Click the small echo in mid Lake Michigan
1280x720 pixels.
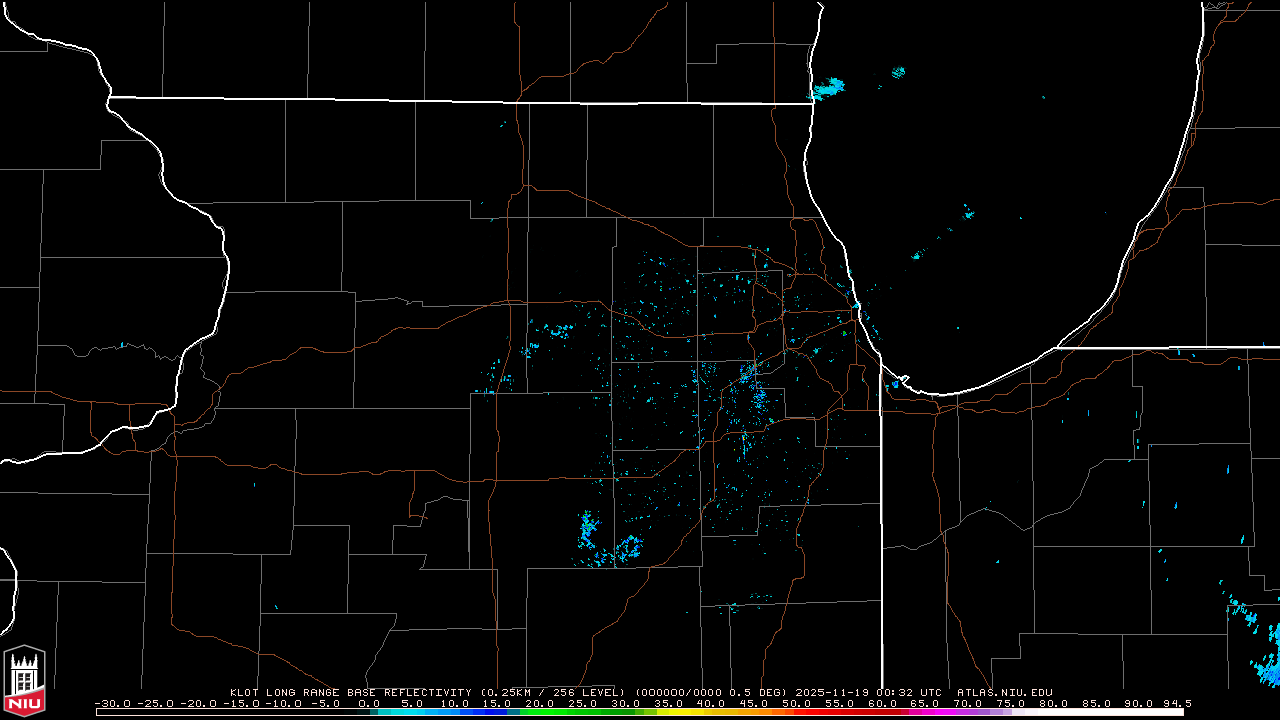tap(967, 212)
